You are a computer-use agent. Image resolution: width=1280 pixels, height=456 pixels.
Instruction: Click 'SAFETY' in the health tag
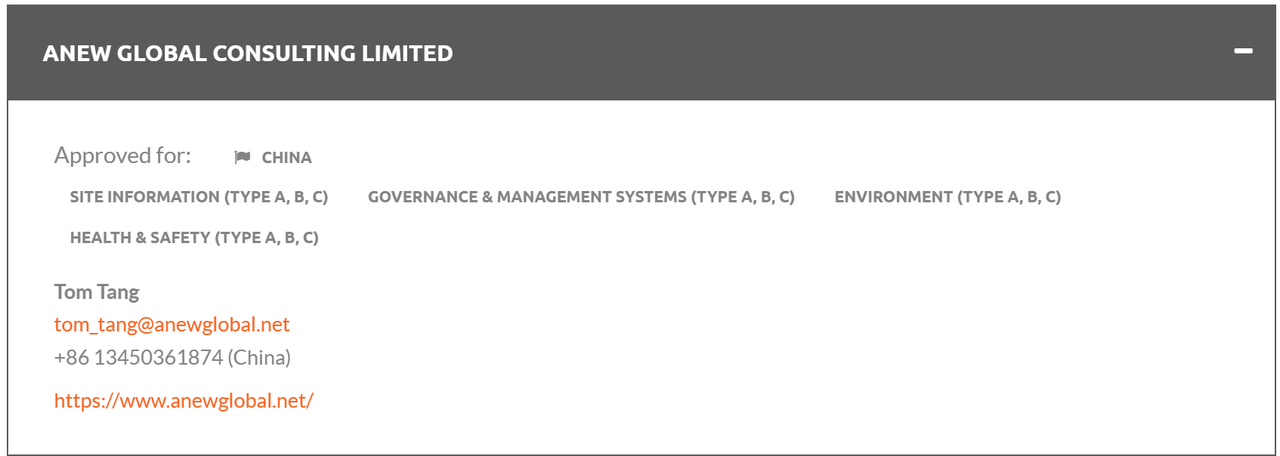(182, 238)
